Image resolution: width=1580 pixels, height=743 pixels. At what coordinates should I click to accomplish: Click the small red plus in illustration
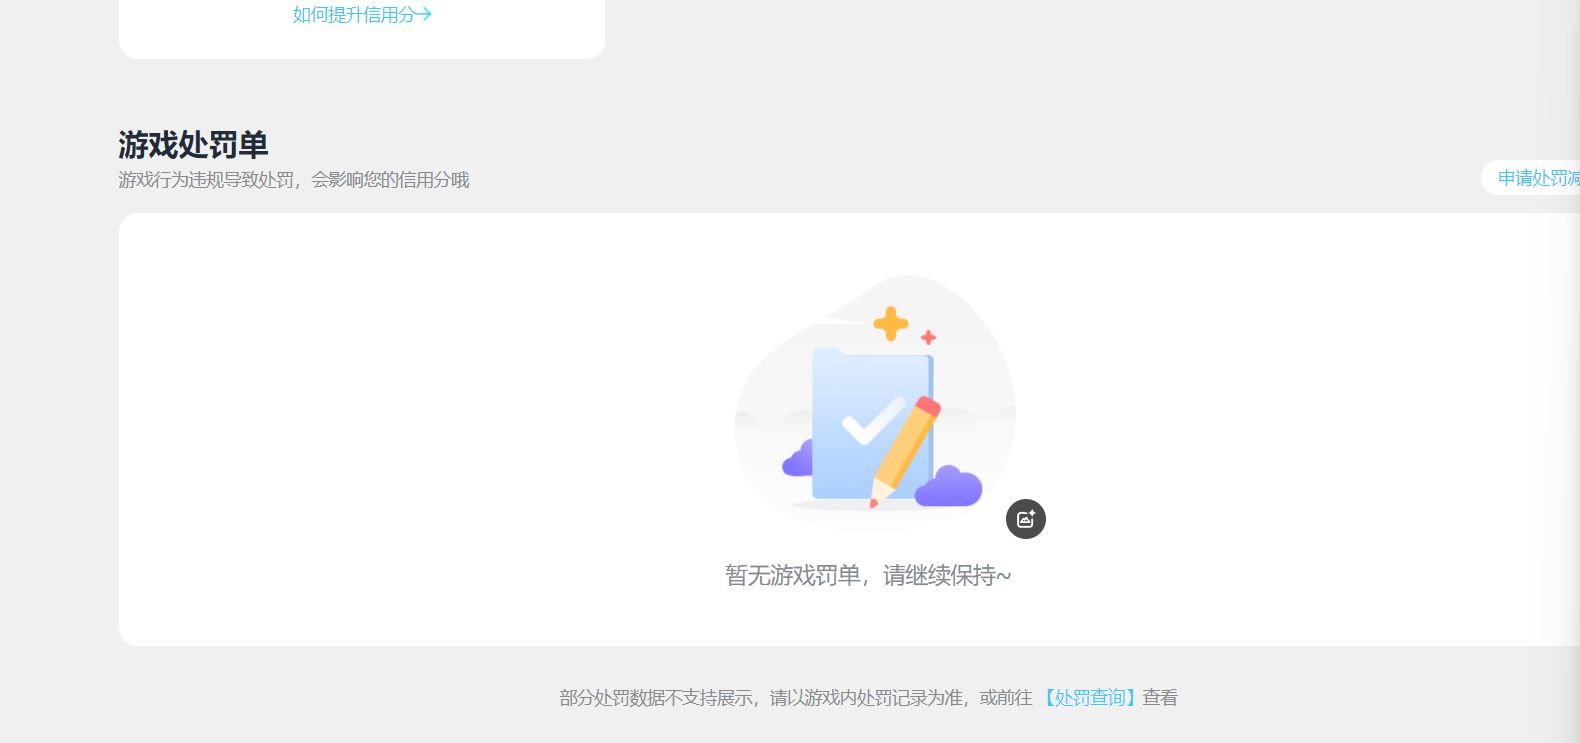tap(928, 338)
